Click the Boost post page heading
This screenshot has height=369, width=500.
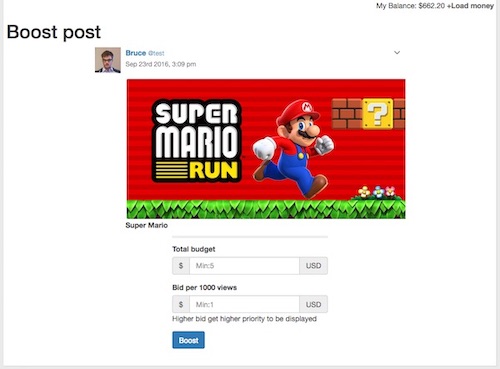[x=54, y=32]
